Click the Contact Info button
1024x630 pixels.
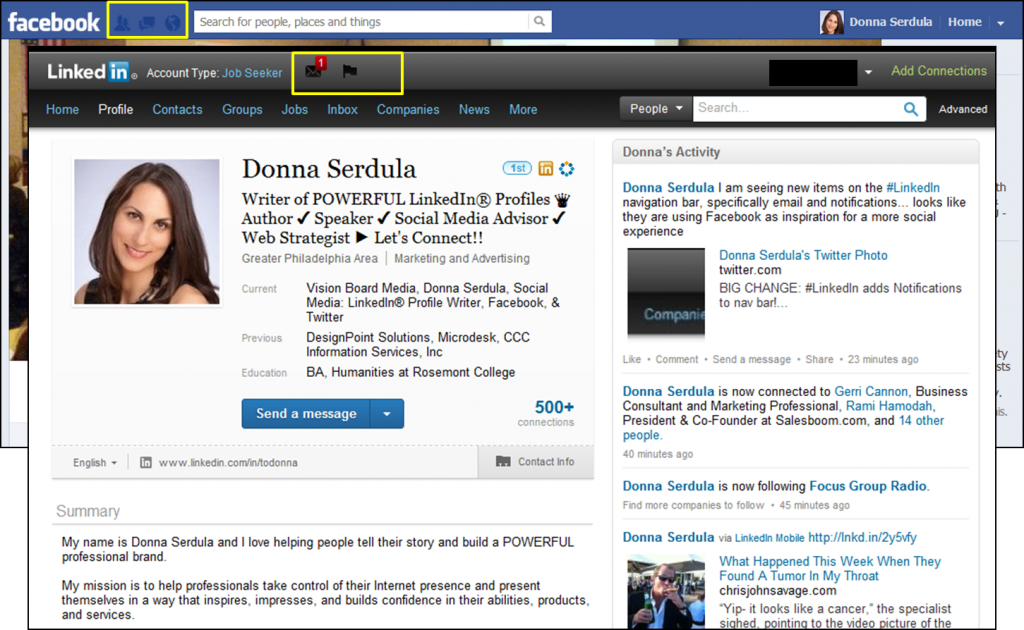(x=536, y=462)
